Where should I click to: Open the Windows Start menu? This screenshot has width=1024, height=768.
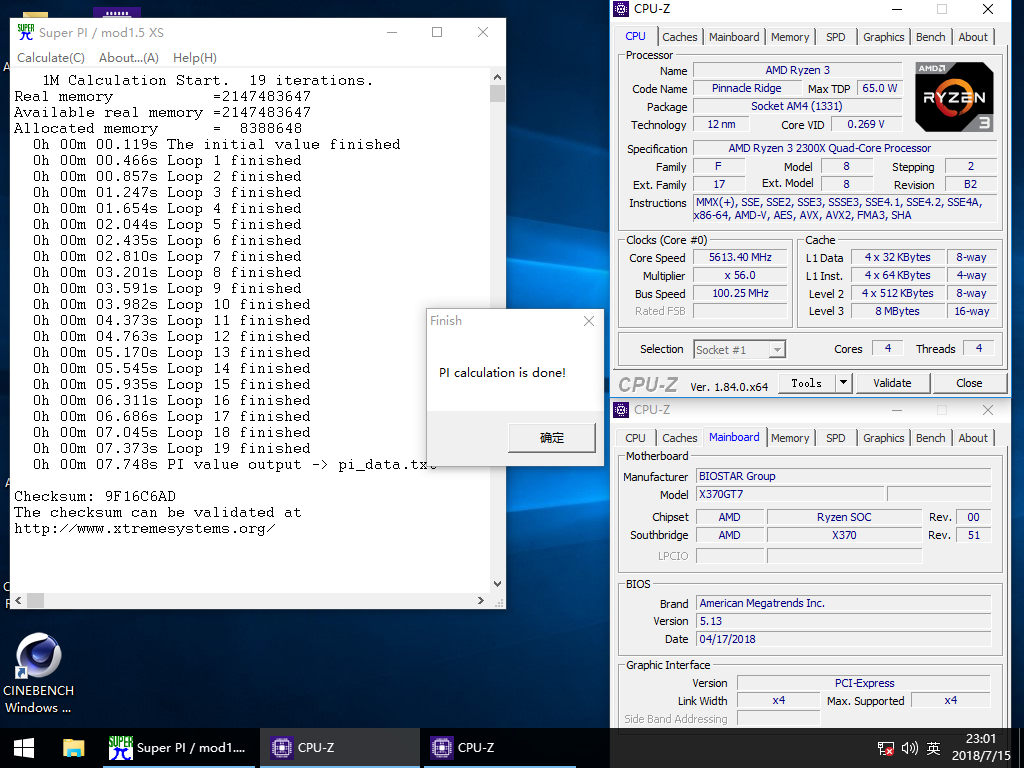pos(24,748)
